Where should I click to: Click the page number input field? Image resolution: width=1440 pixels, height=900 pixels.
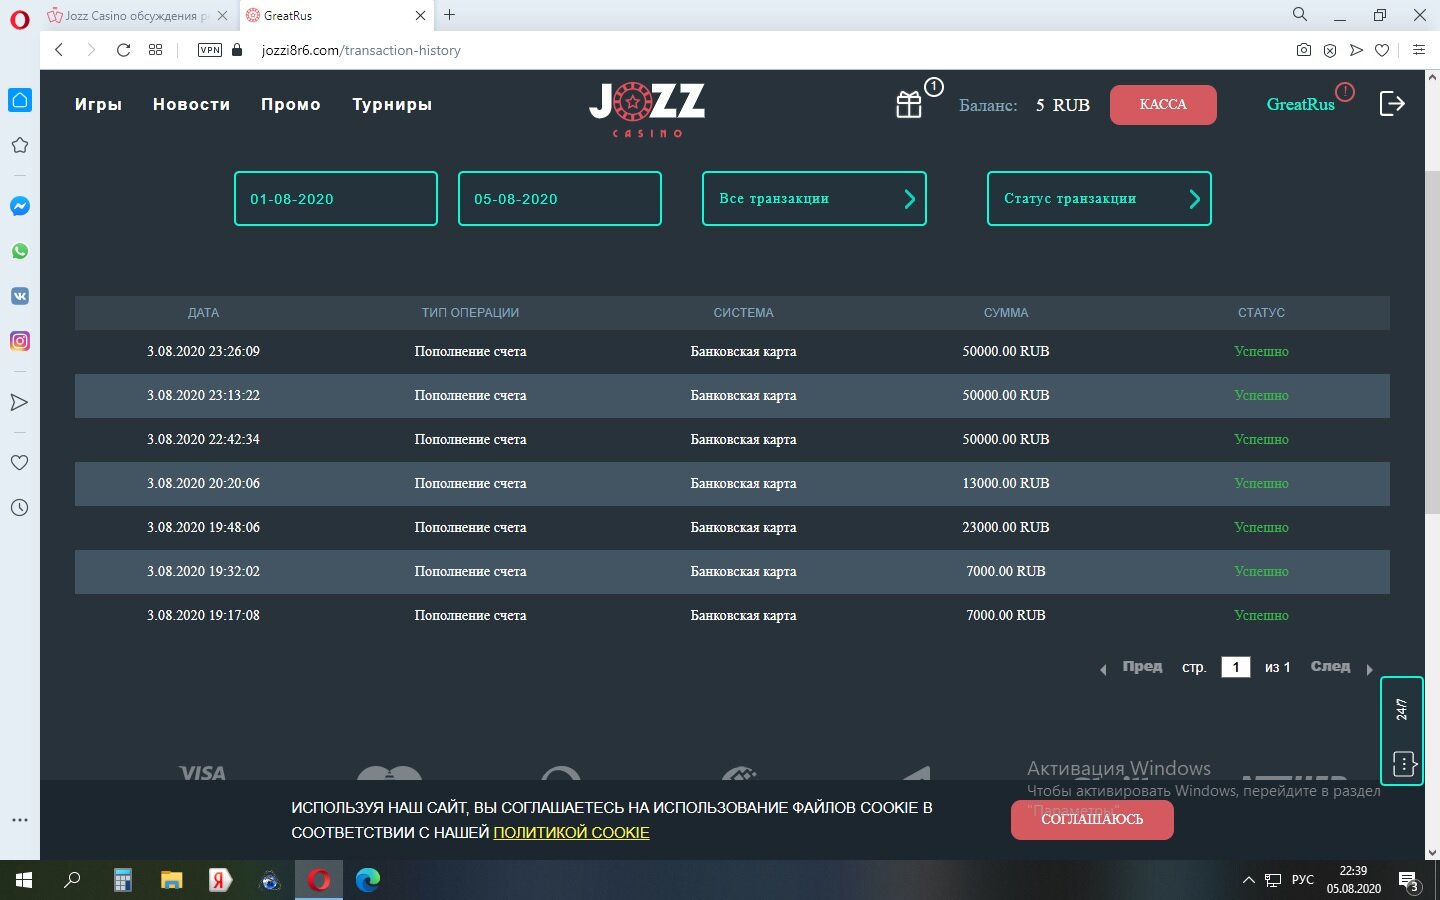click(1235, 667)
